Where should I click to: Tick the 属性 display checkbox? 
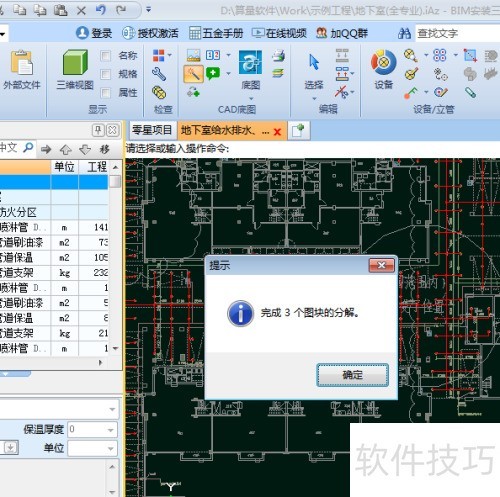[x=105, y=93]
